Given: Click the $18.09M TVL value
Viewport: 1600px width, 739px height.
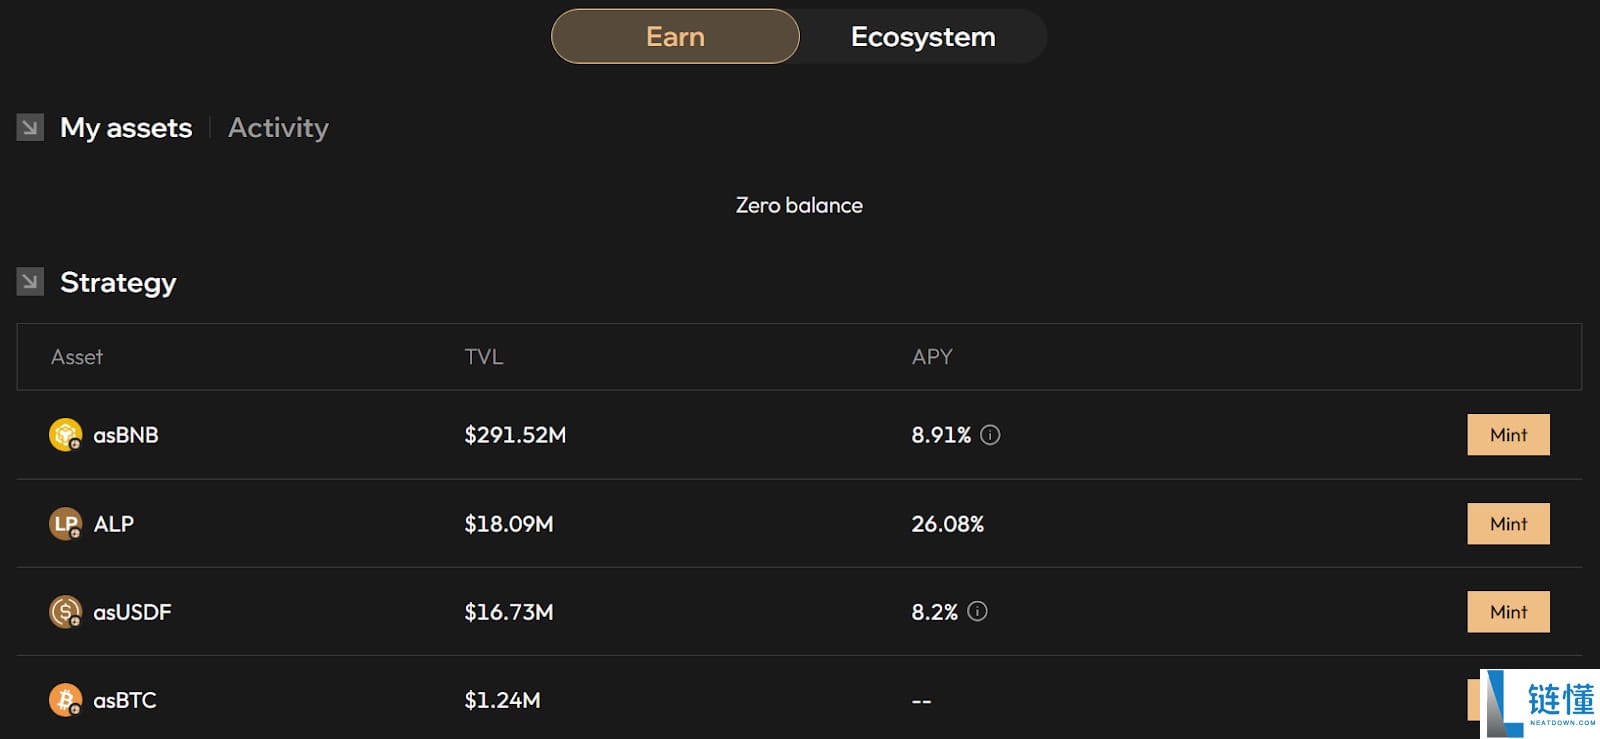Looking at the screenshot, I should point(509,524).
